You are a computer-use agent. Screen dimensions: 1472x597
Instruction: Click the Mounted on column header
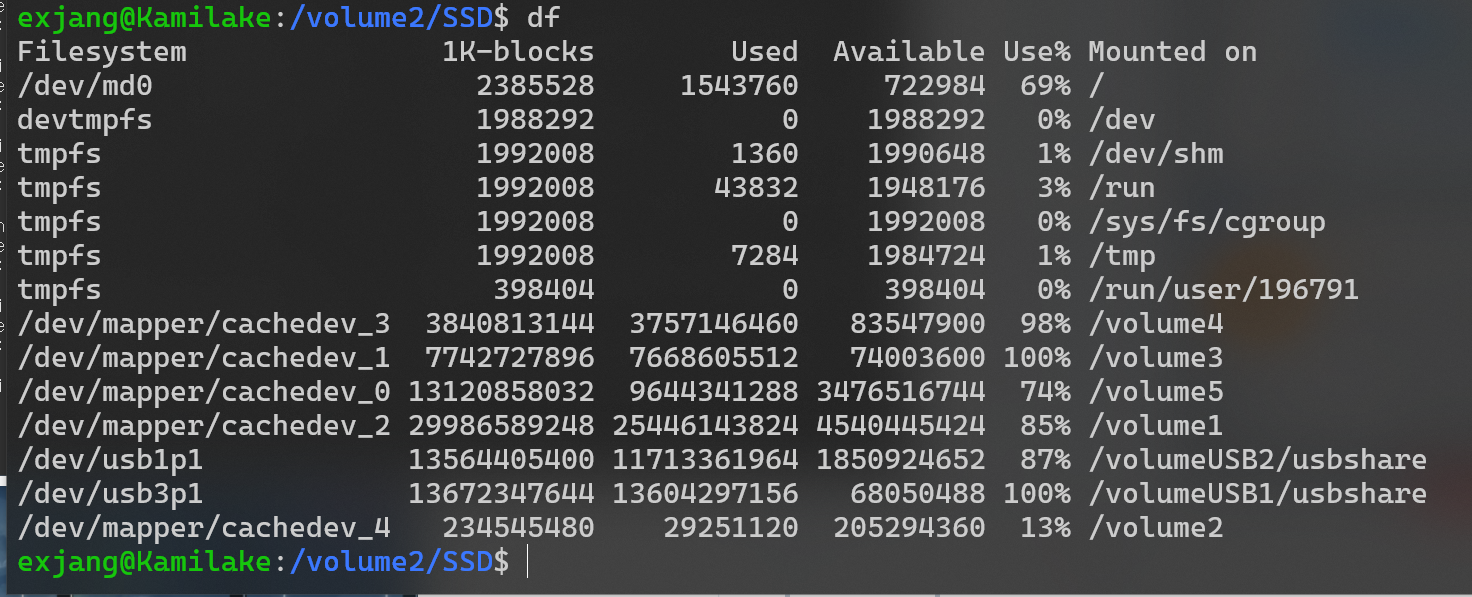click(1173, 52)
